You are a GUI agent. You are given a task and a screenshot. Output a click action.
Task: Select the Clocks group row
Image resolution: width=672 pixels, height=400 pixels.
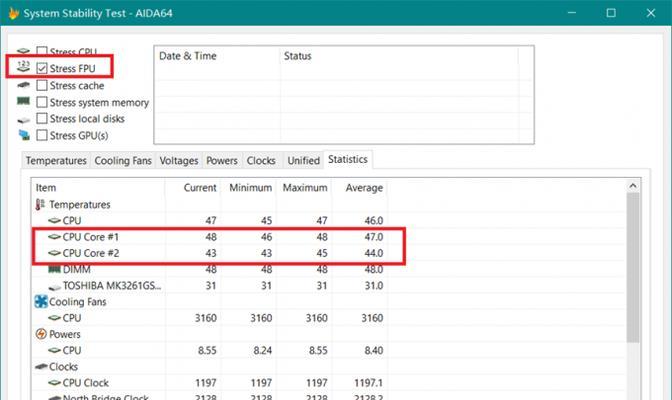click(x=63, y=367)
